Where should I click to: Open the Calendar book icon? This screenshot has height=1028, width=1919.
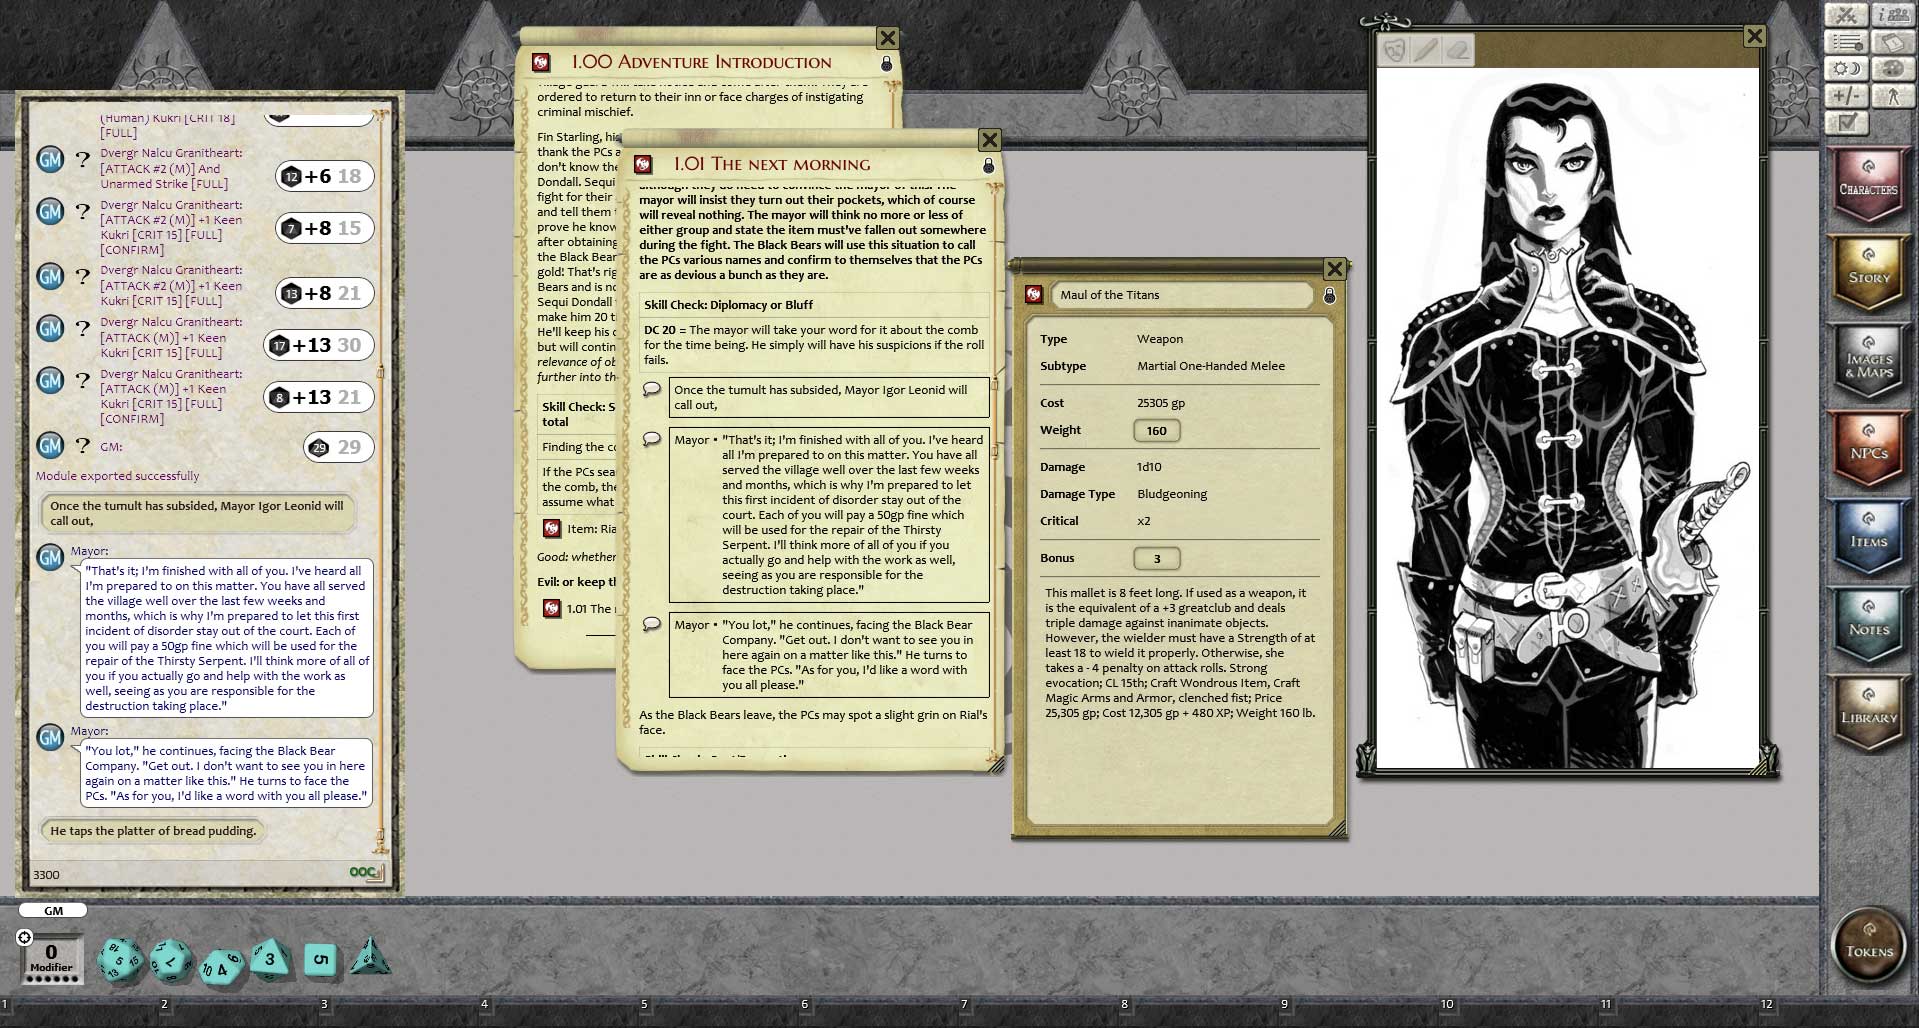[1892, 42]
